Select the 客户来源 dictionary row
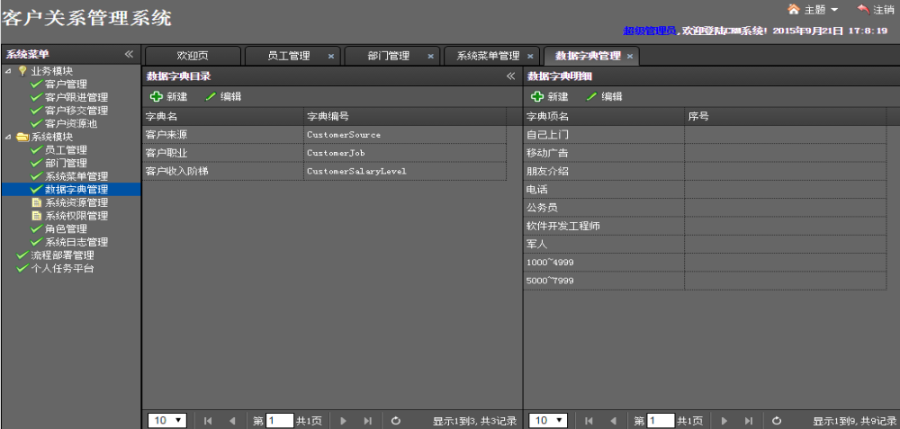 324,135
